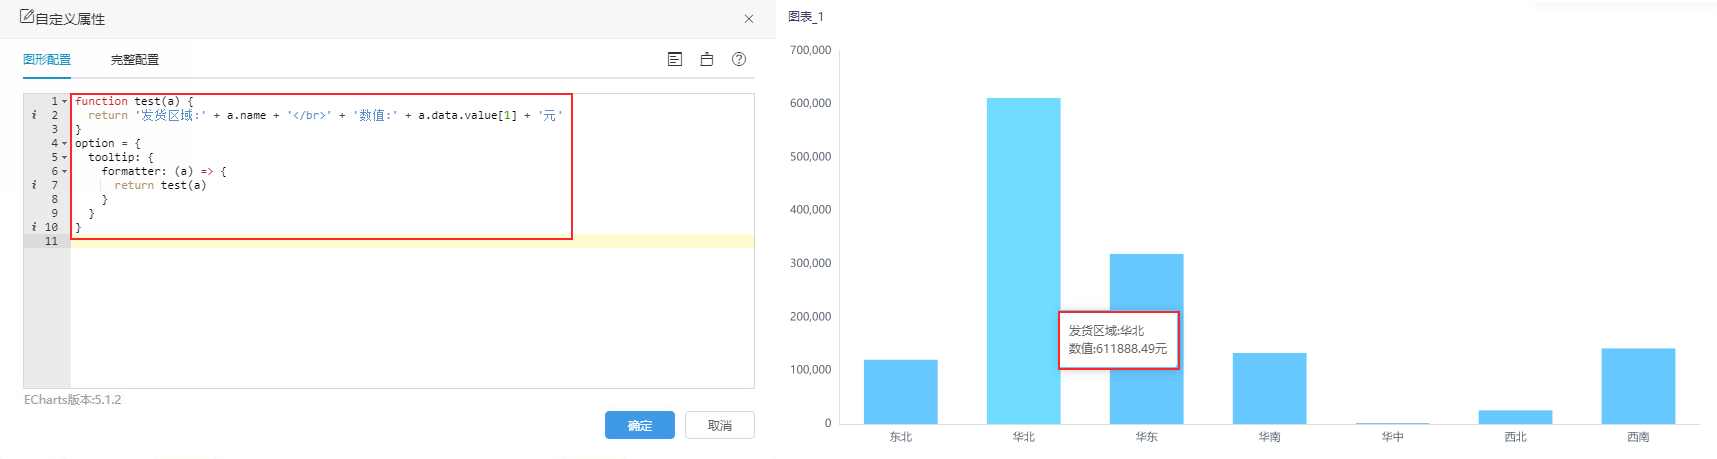
Task: Click line number 9 in the gutter
Action: [x=55, y=213]
